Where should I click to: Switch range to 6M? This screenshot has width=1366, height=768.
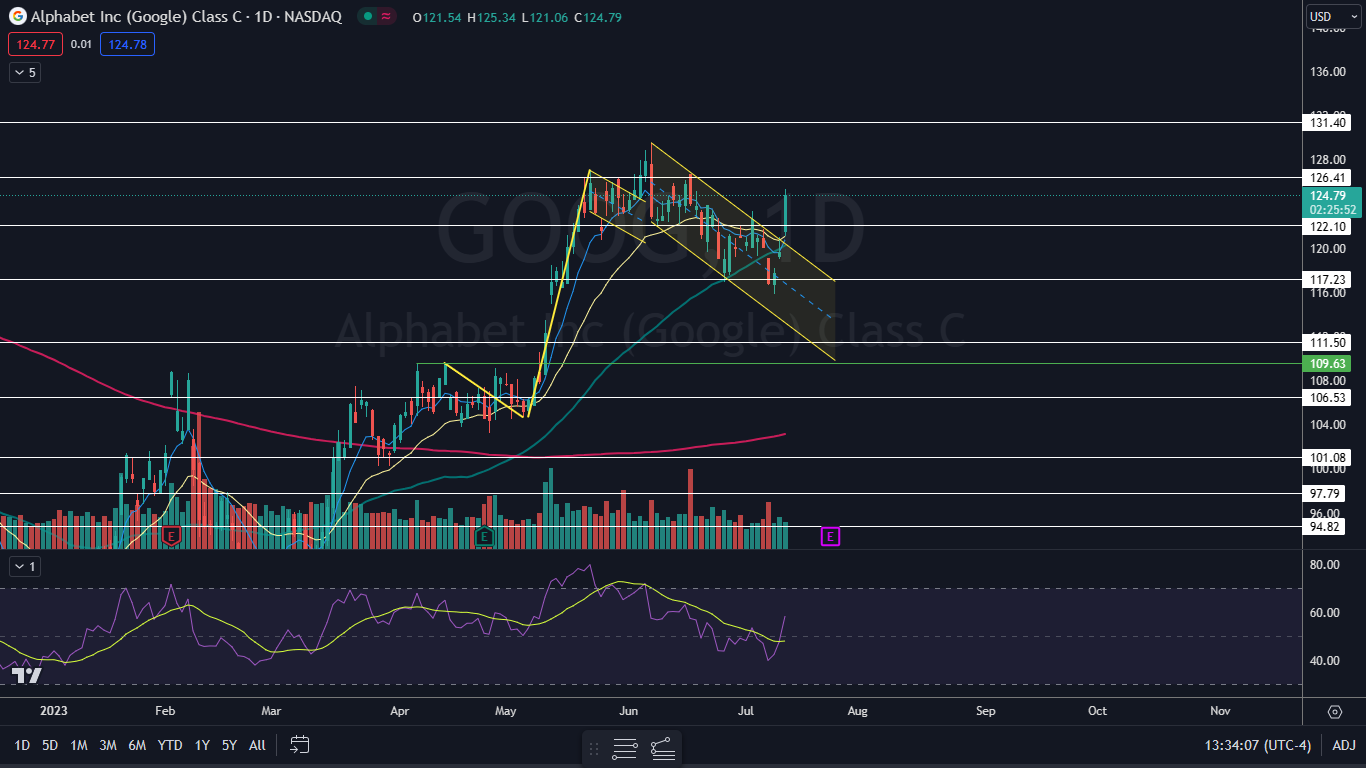click(x=137, y=745)
